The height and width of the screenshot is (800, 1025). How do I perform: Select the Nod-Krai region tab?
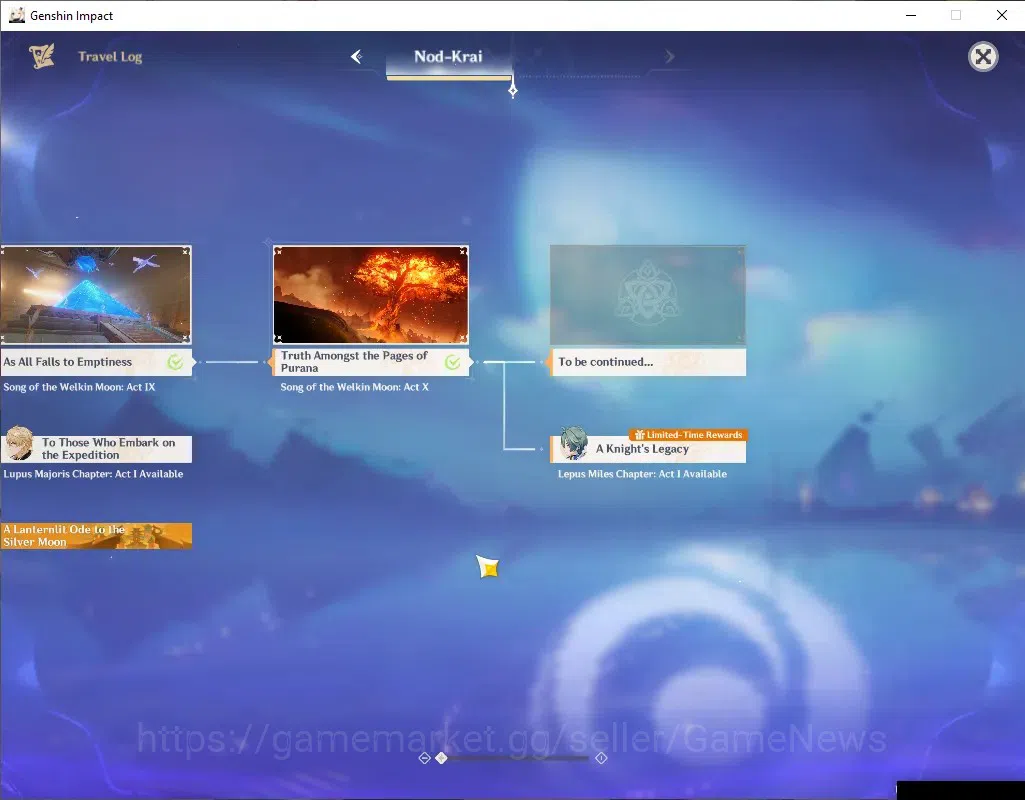[448, 57]
